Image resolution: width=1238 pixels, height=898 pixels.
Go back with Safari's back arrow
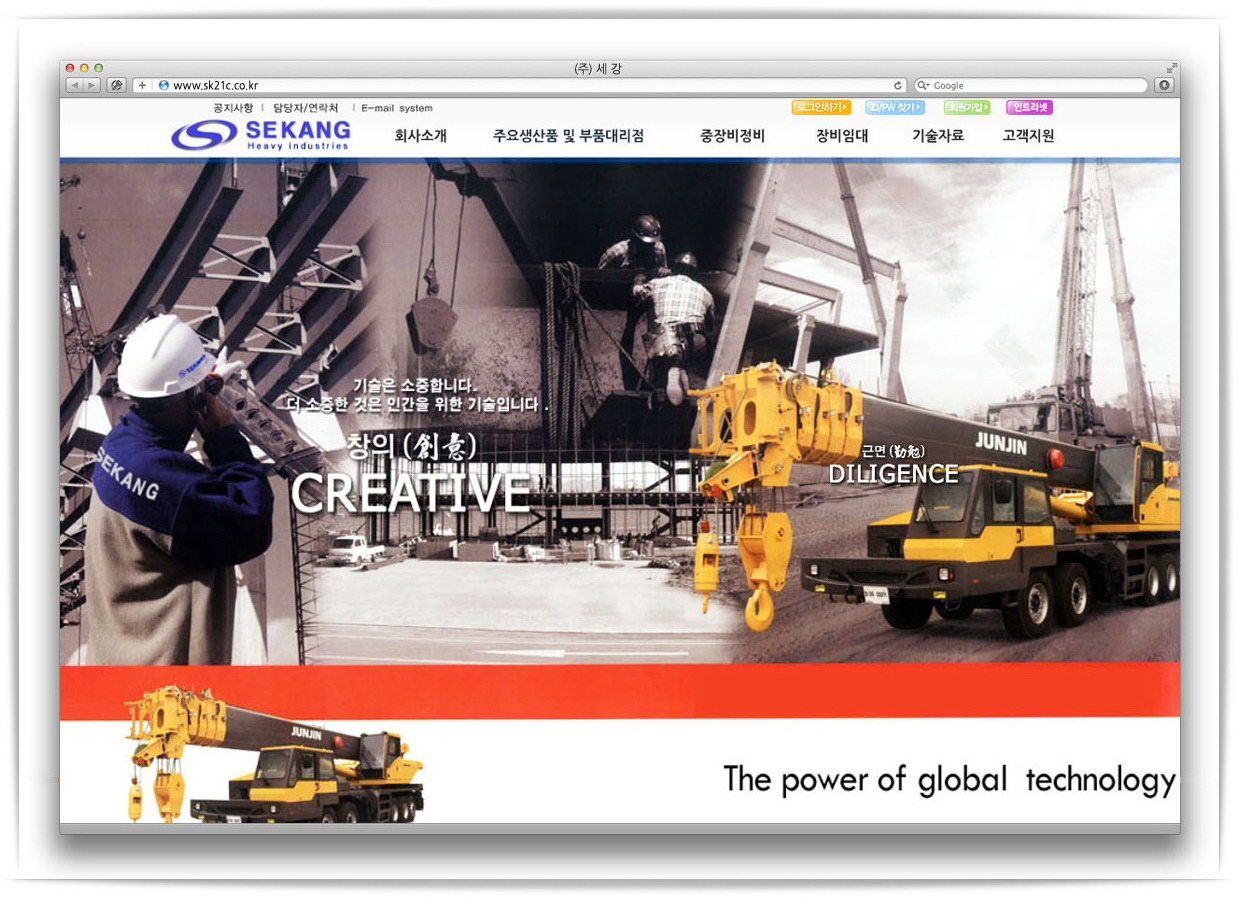pos(75,86)
